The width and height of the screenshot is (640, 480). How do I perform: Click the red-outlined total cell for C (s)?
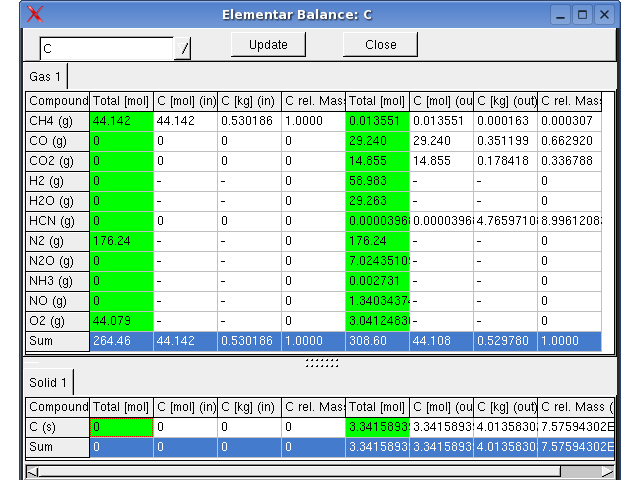click(x=121, y=427)
